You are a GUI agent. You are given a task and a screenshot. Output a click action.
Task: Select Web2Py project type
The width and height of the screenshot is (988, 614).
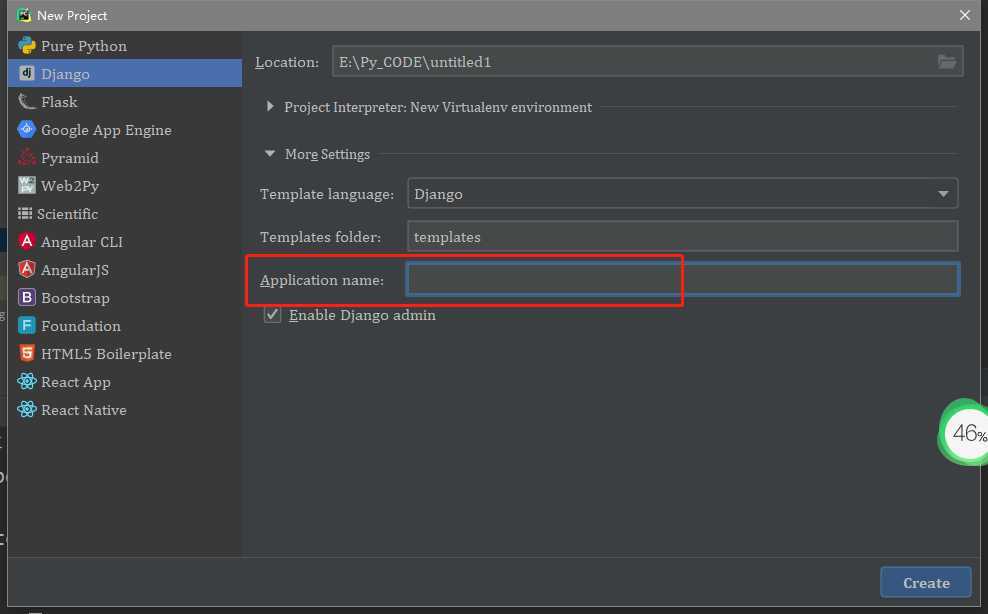tap(70, 186)
